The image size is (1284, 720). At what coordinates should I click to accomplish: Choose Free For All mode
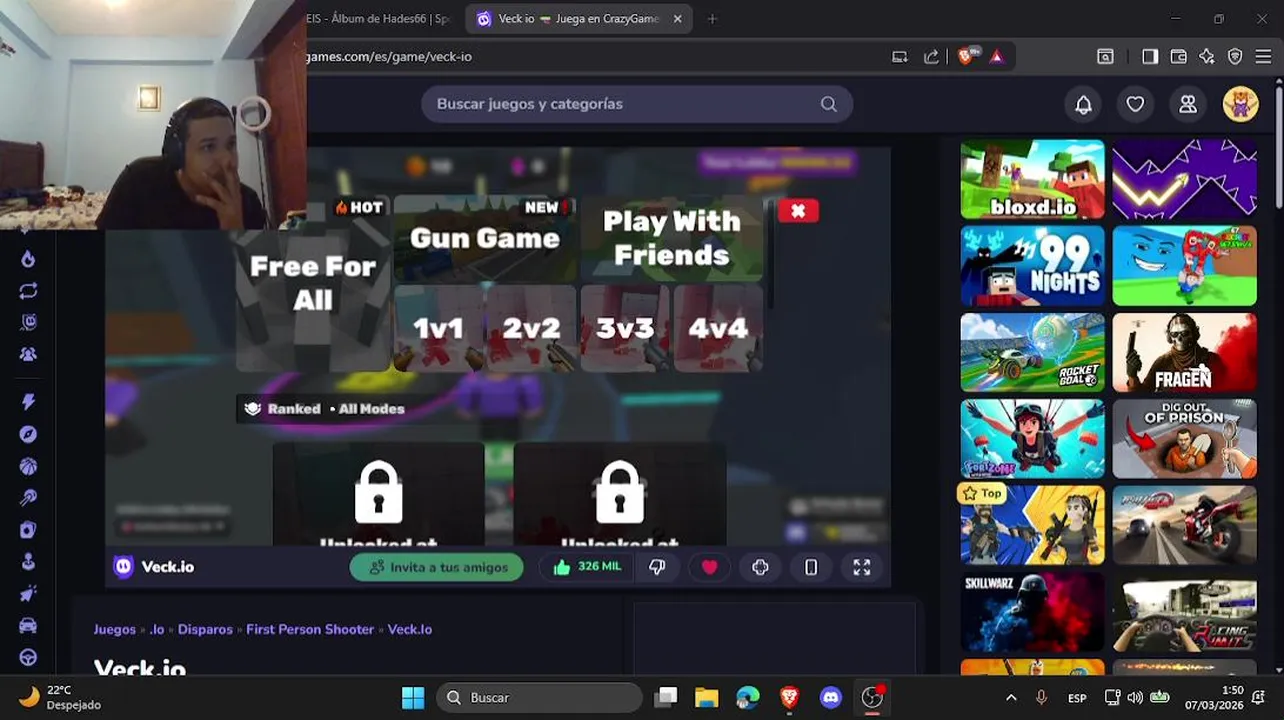313,284
